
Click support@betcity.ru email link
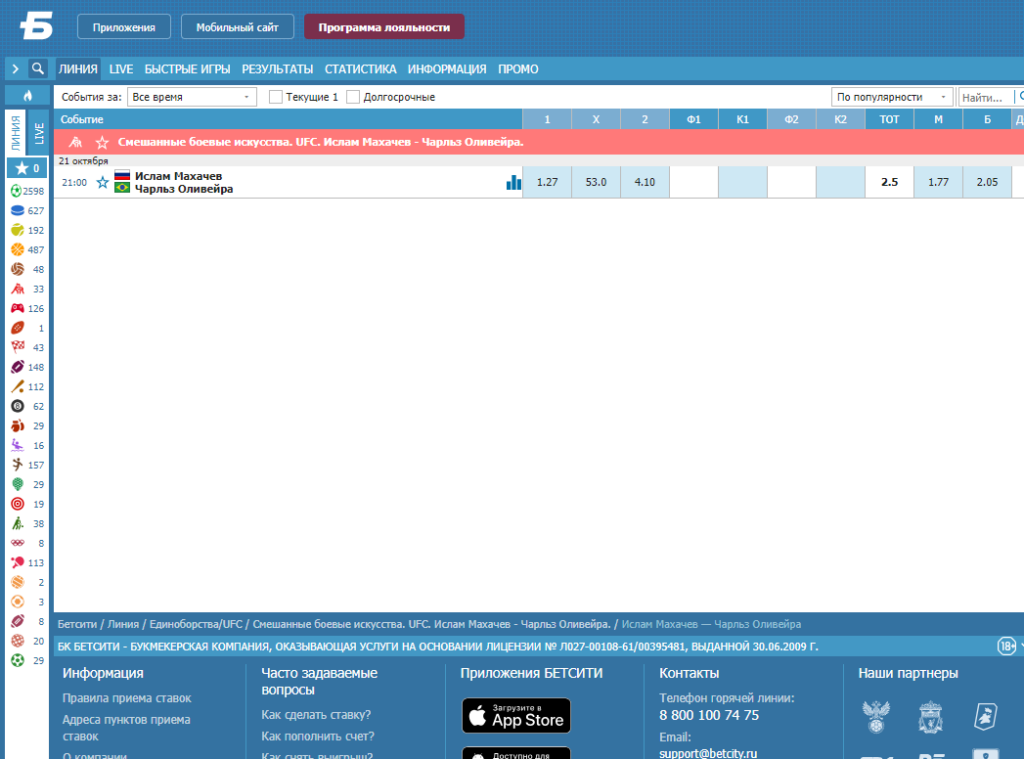pyautogui.click(x=708, y=753)
